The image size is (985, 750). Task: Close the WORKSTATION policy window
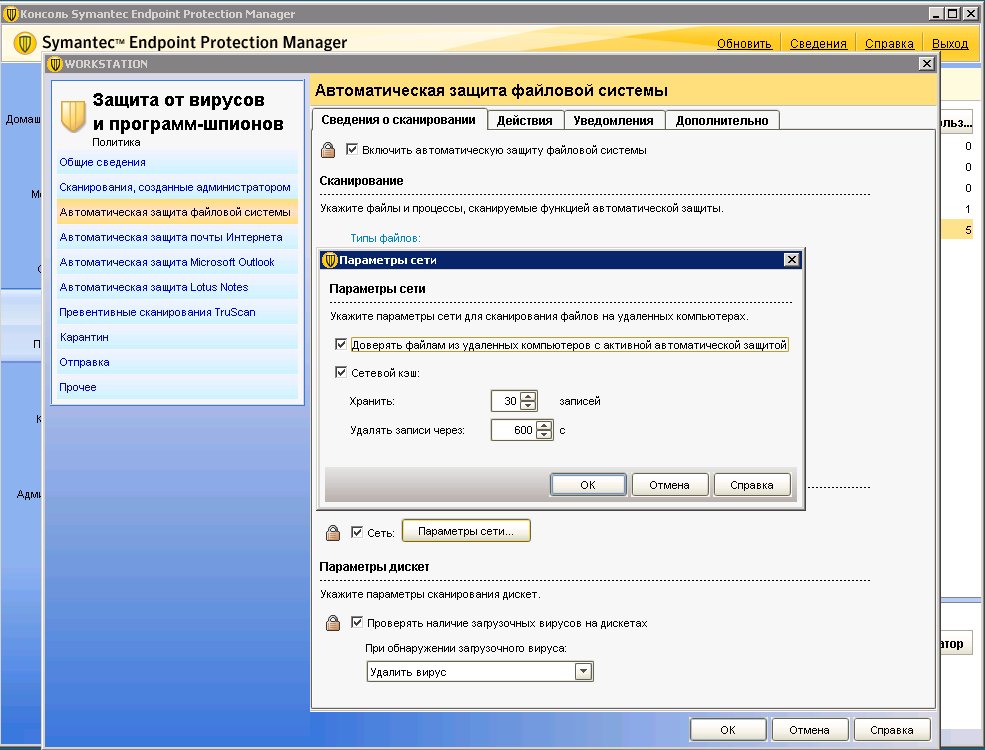926,63
